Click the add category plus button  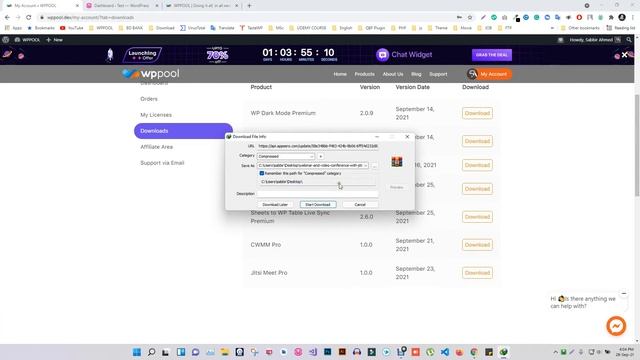320,156
